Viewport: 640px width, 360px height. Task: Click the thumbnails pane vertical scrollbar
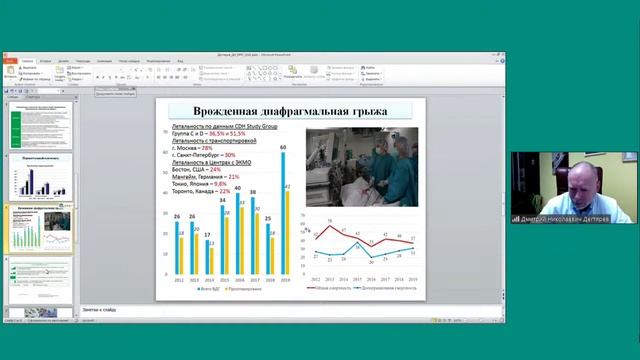click(x=76, y=208)
